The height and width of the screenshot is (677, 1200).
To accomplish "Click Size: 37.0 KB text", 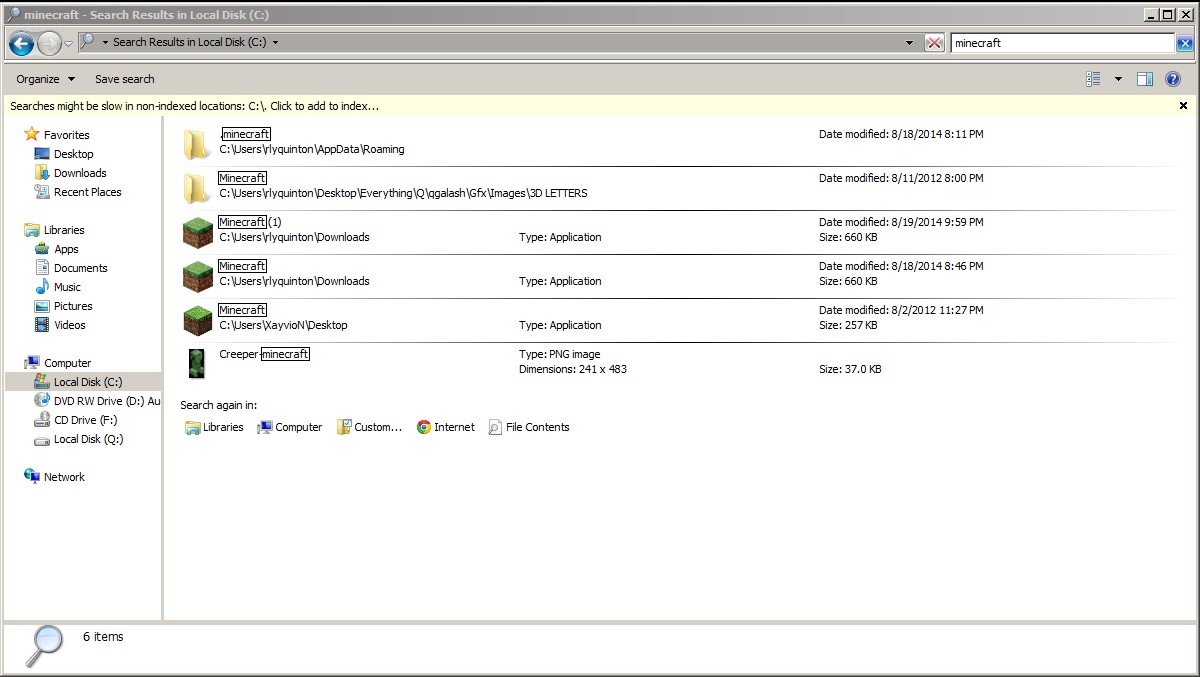I will [x=850, y=369].
